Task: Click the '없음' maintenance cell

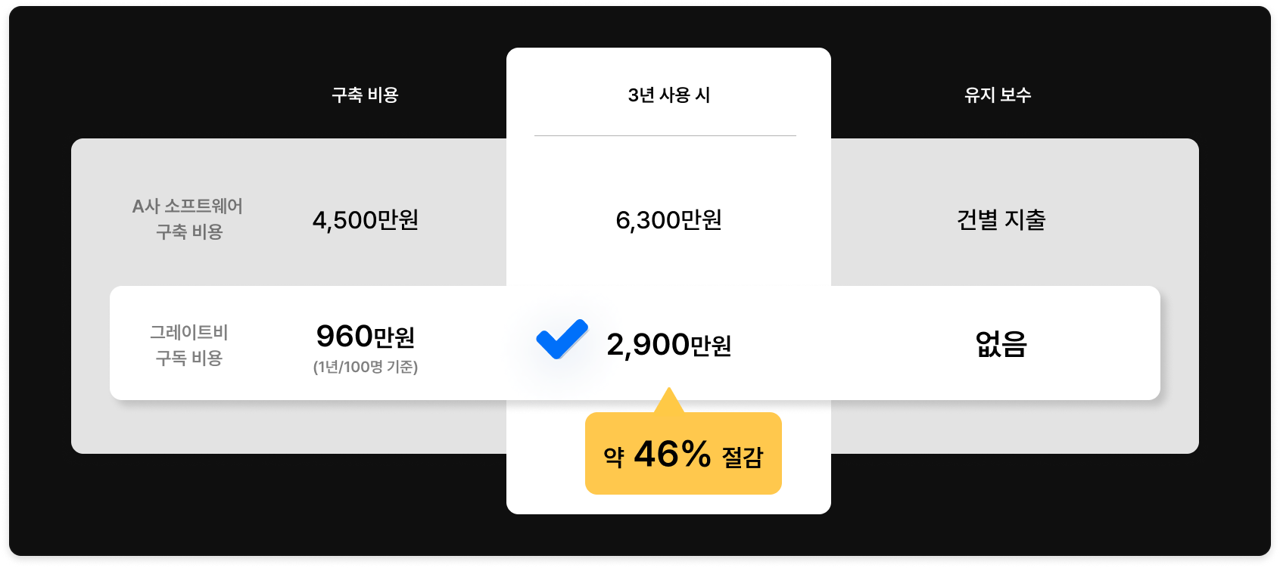Action: pos(1001,344)
